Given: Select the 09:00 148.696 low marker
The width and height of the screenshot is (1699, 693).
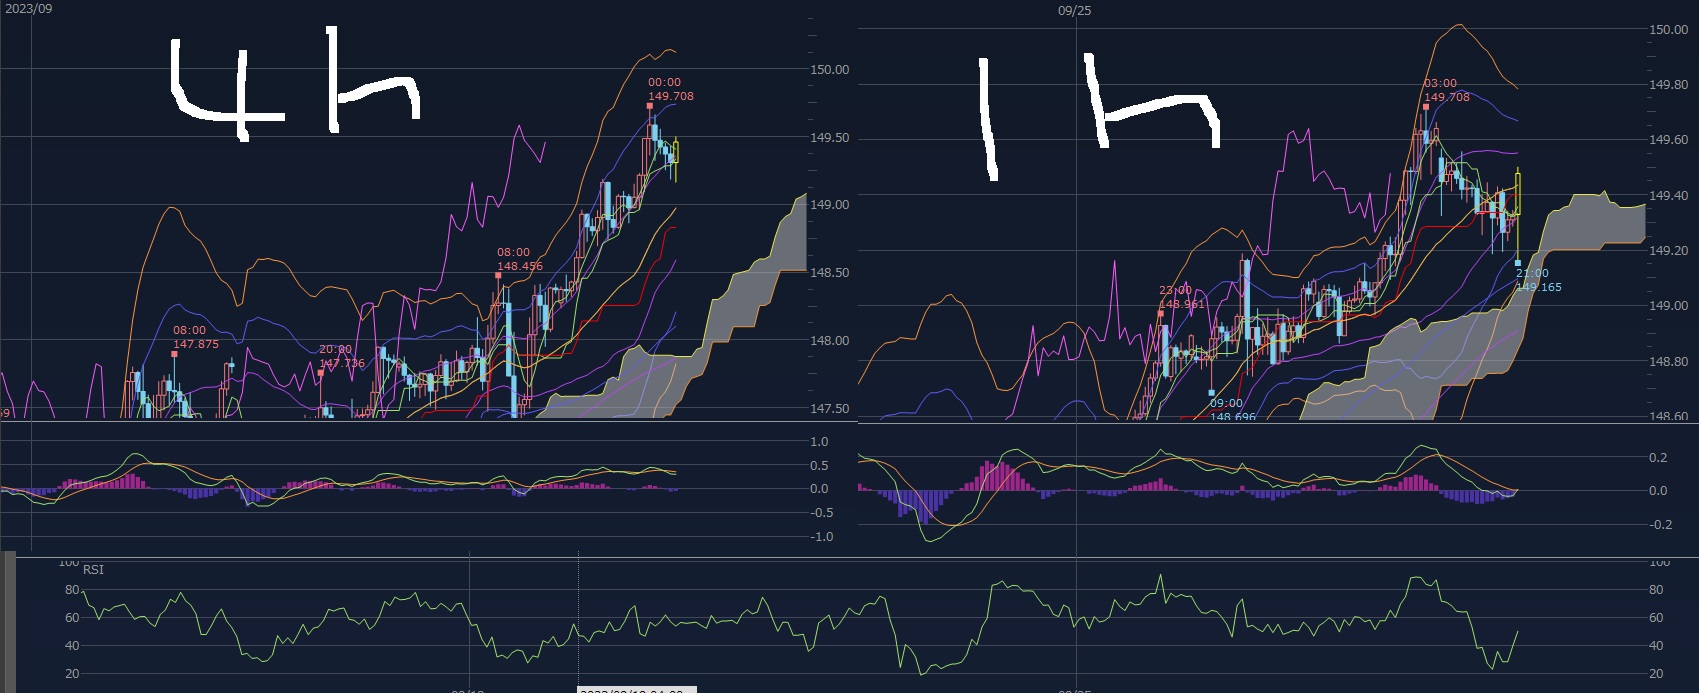Looking at the screenshot, I should pos(1231,410).
